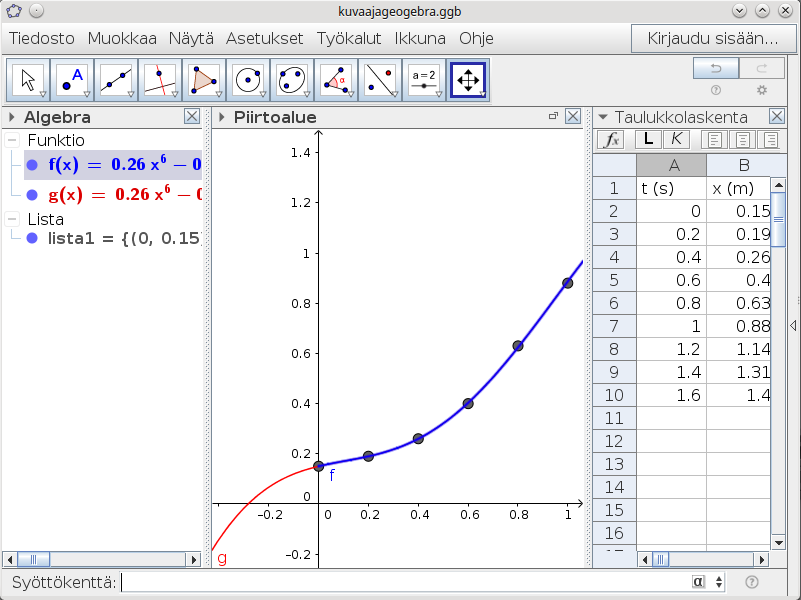Toggle visibility of lista1
This screenshot has width=801, height=600.
pyautogui.click(x=33, y=238)
